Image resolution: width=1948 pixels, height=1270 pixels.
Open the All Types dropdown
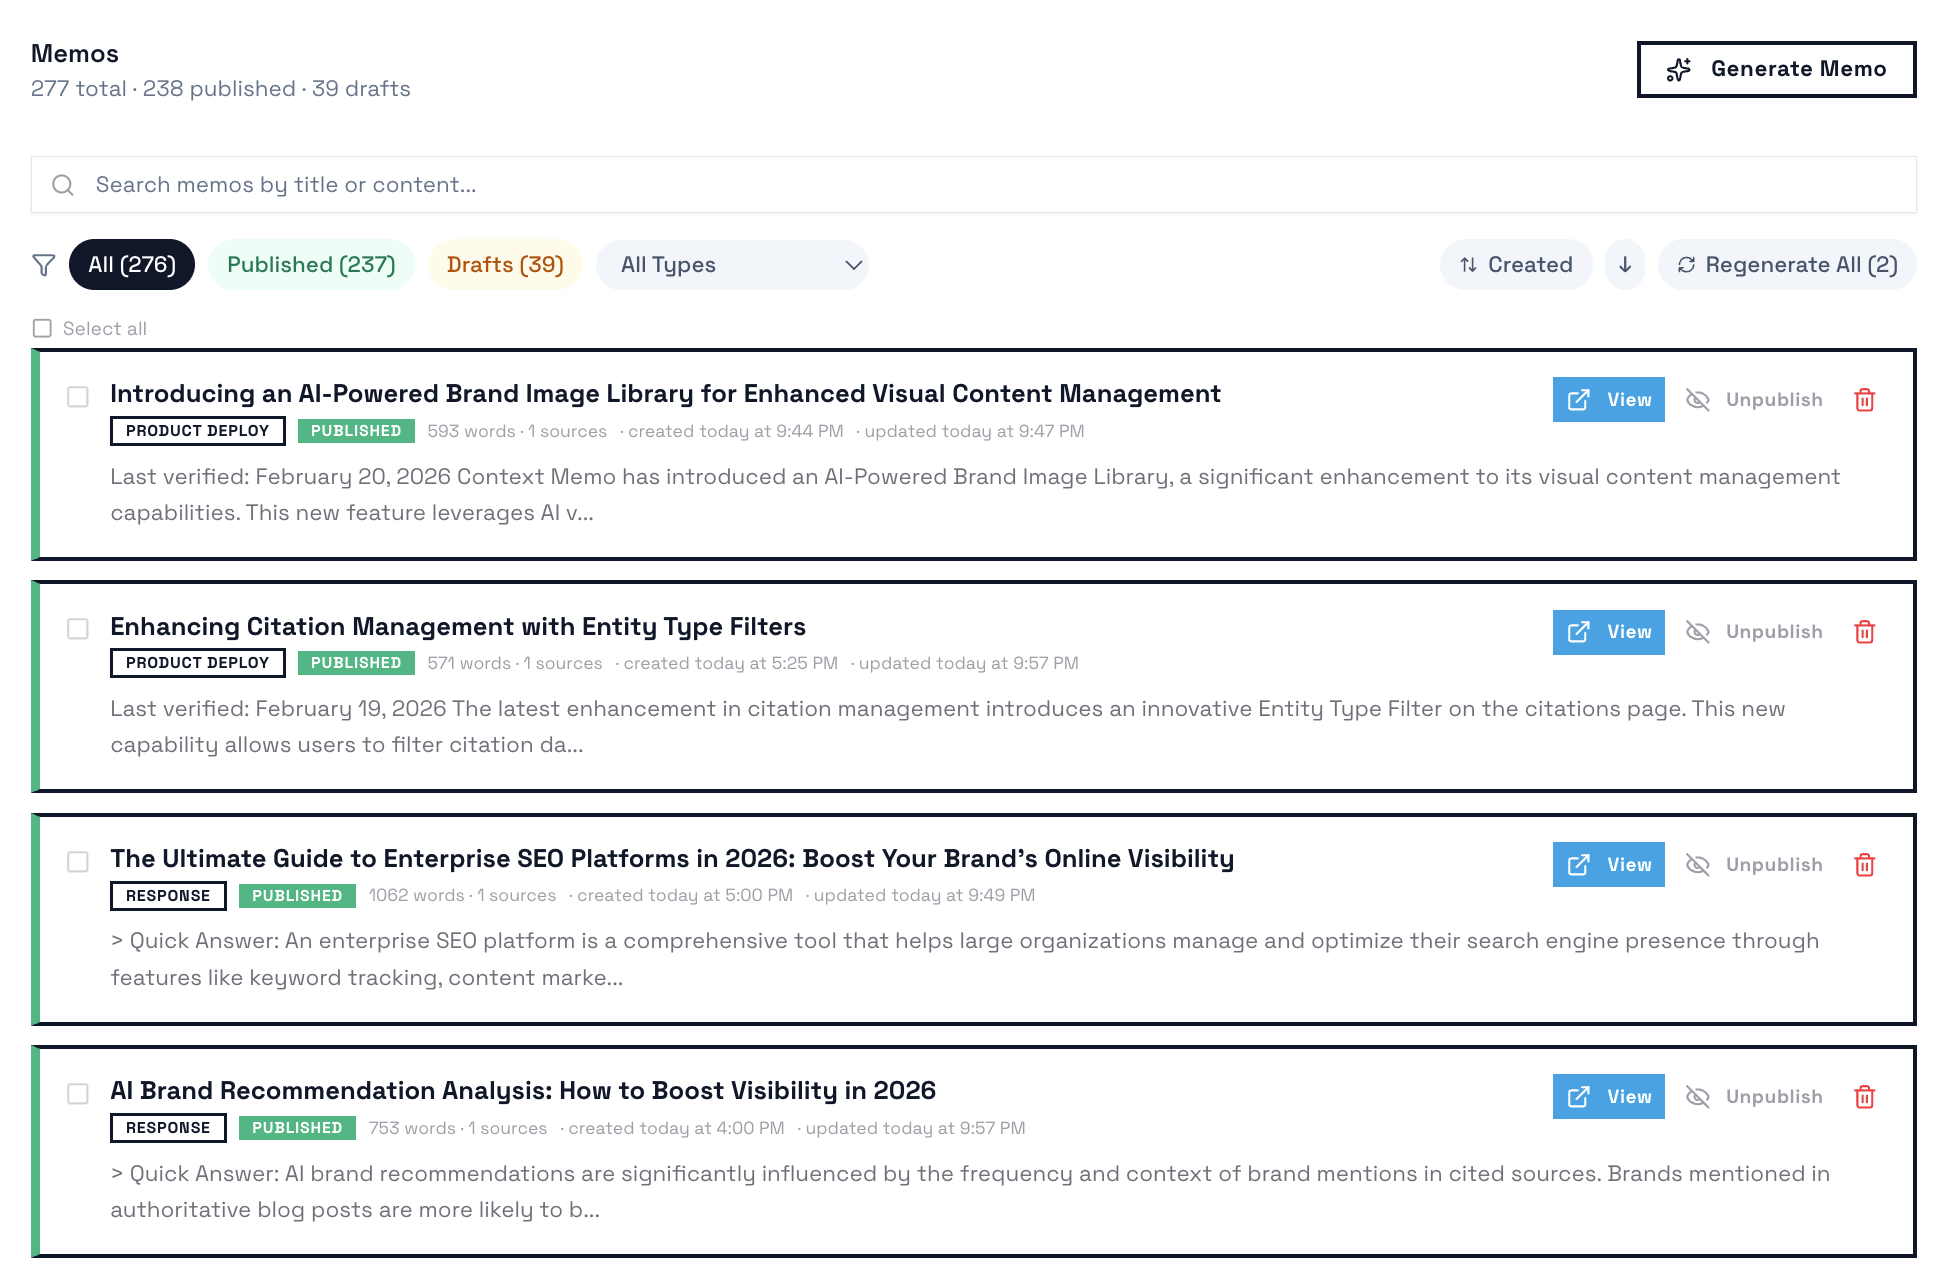pyautogui.click(x=733, y=264)
